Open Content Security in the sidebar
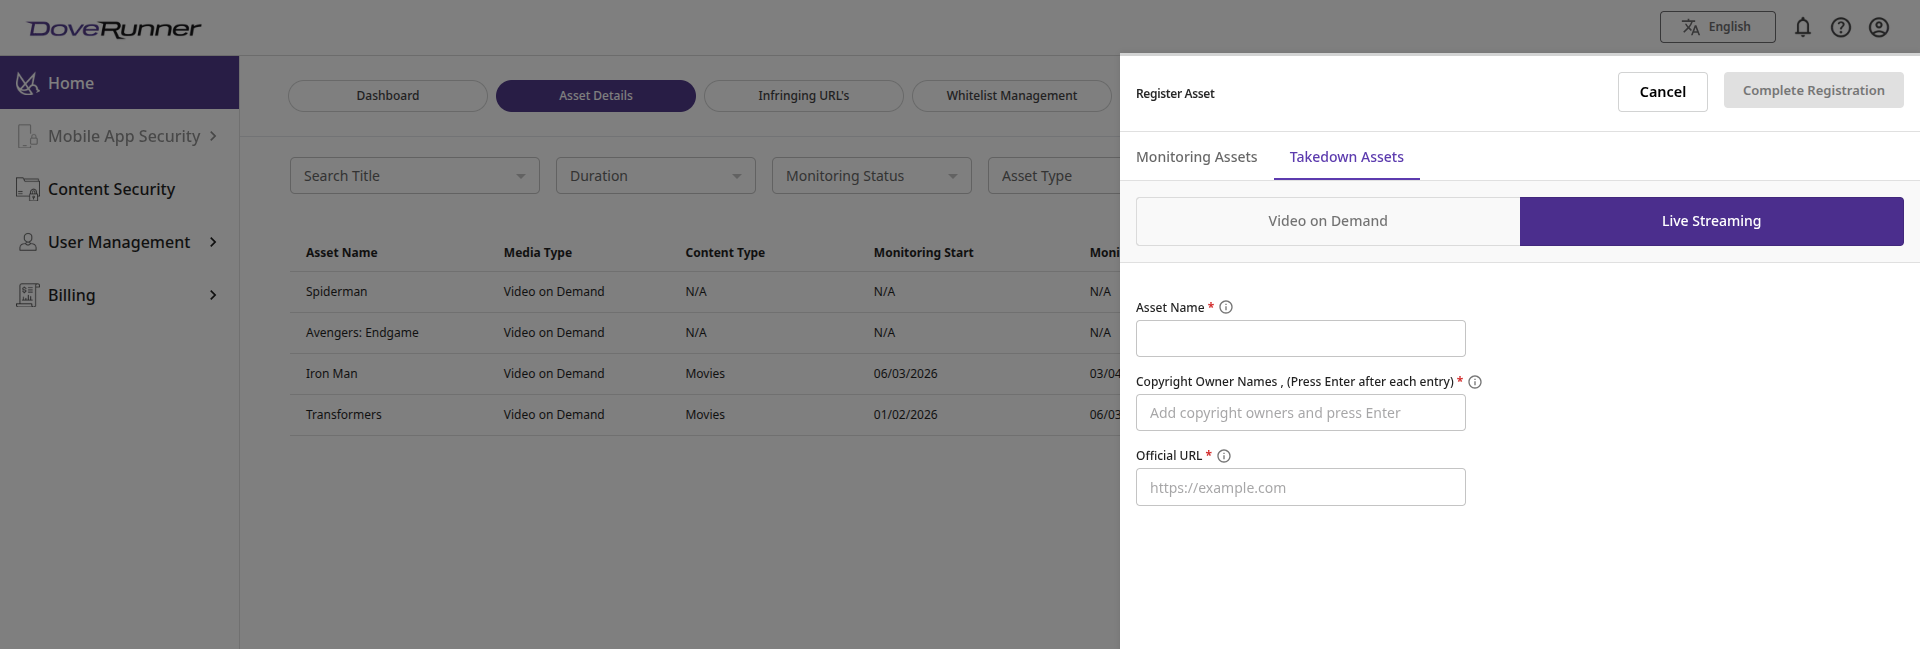1920x649 pixels. tap(119, 189)
